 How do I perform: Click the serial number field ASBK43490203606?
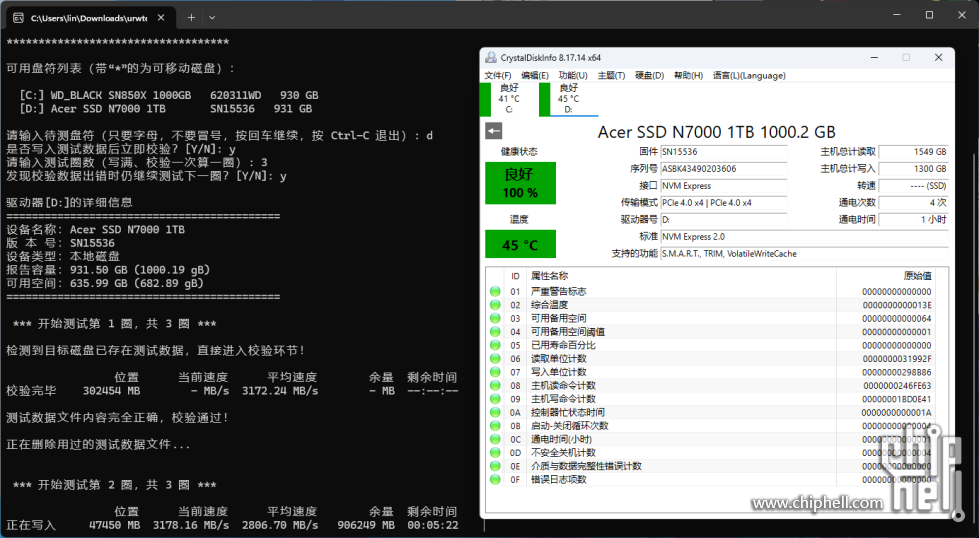click(x=724, y=169)
